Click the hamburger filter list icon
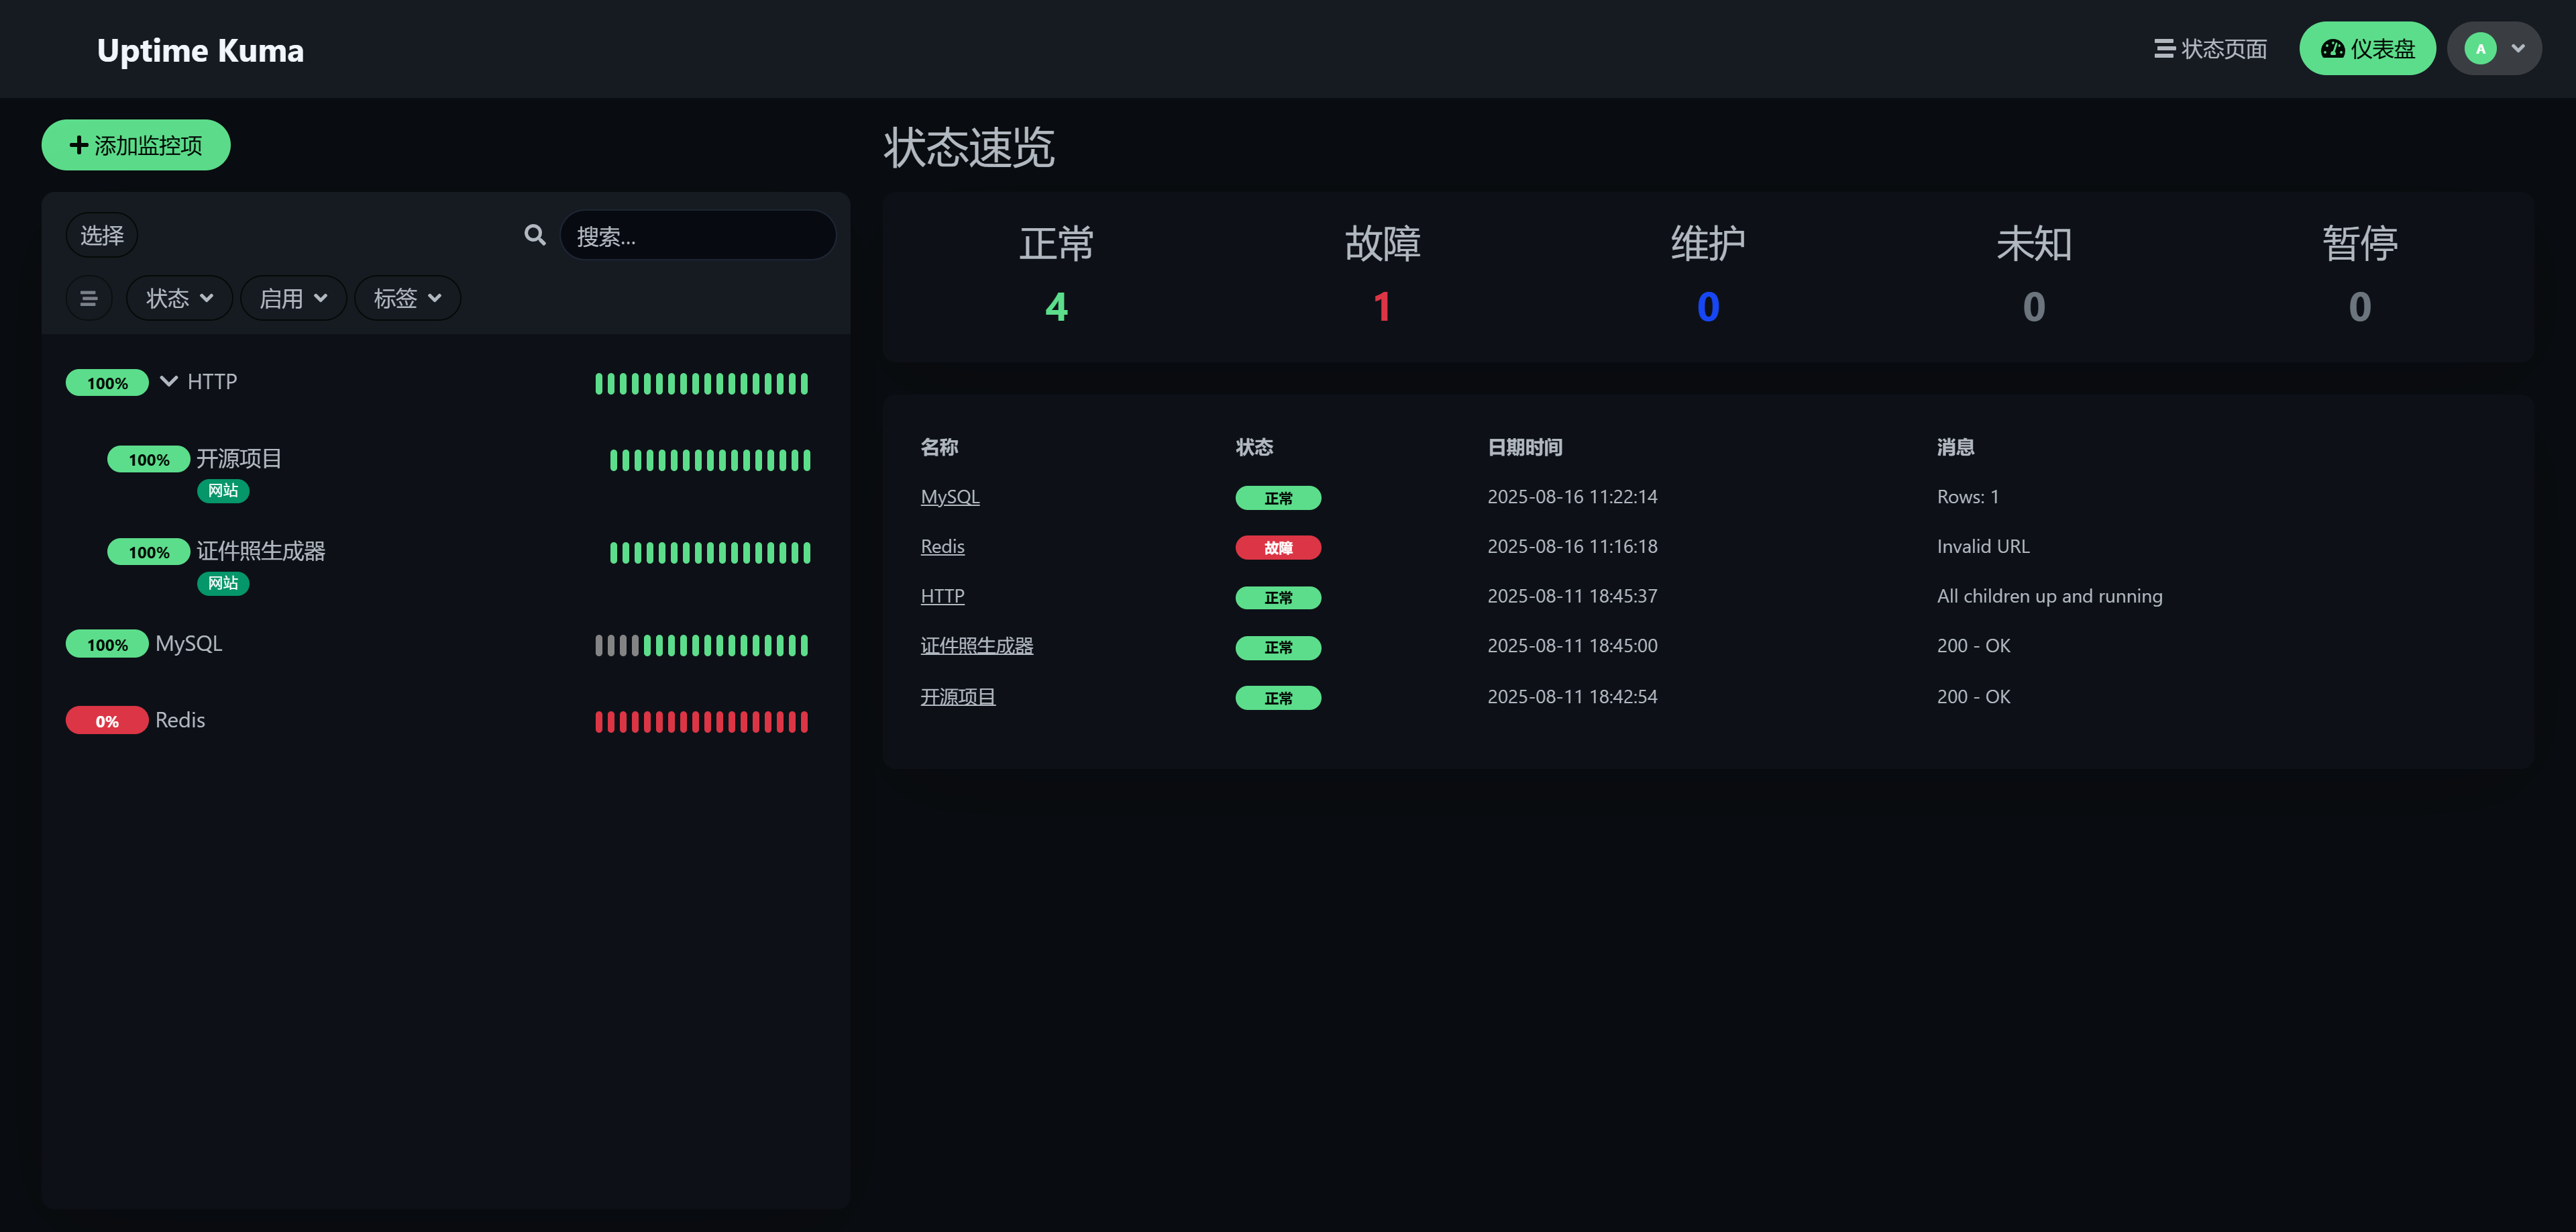 tap(89, 298)
